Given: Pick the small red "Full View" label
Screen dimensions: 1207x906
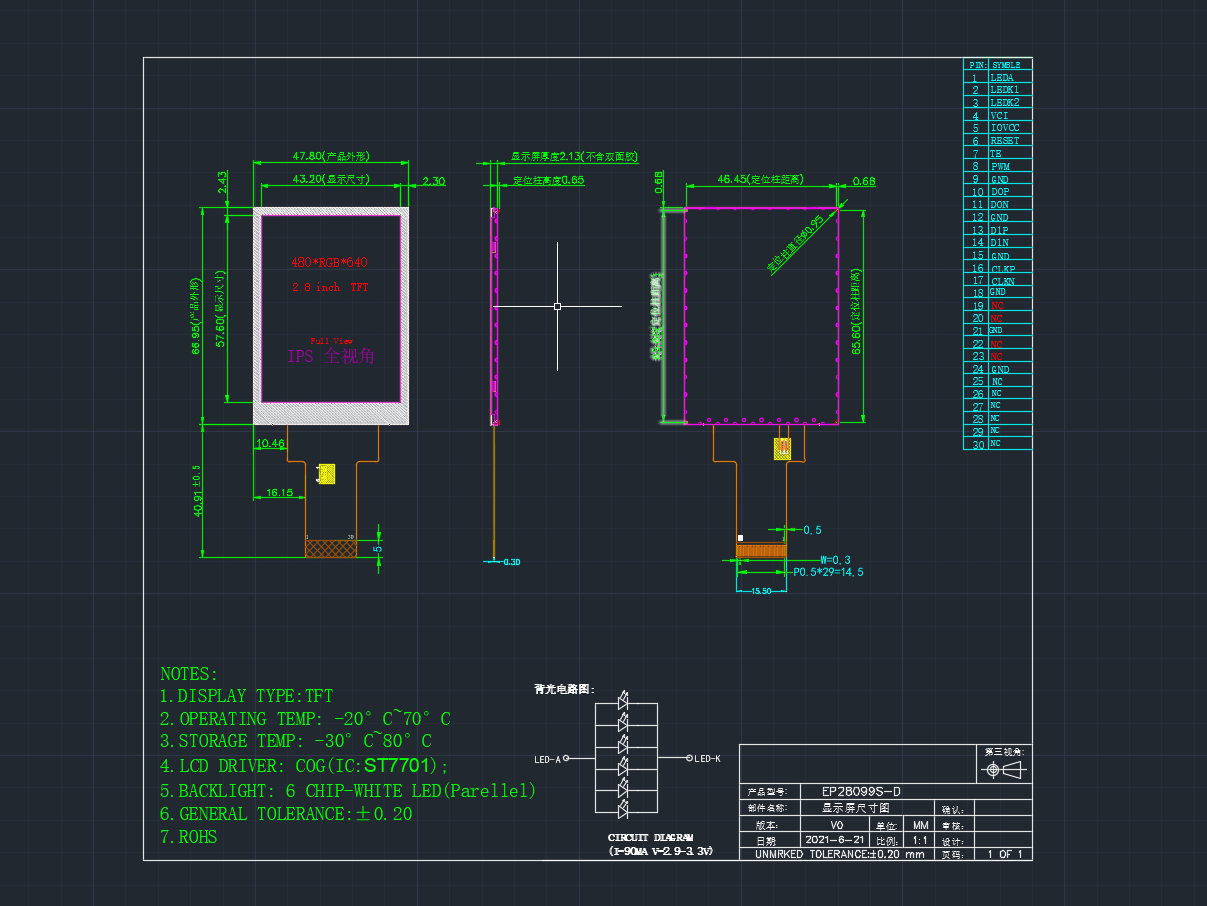Looking at the screenshot, I should [x=331, y=340].
